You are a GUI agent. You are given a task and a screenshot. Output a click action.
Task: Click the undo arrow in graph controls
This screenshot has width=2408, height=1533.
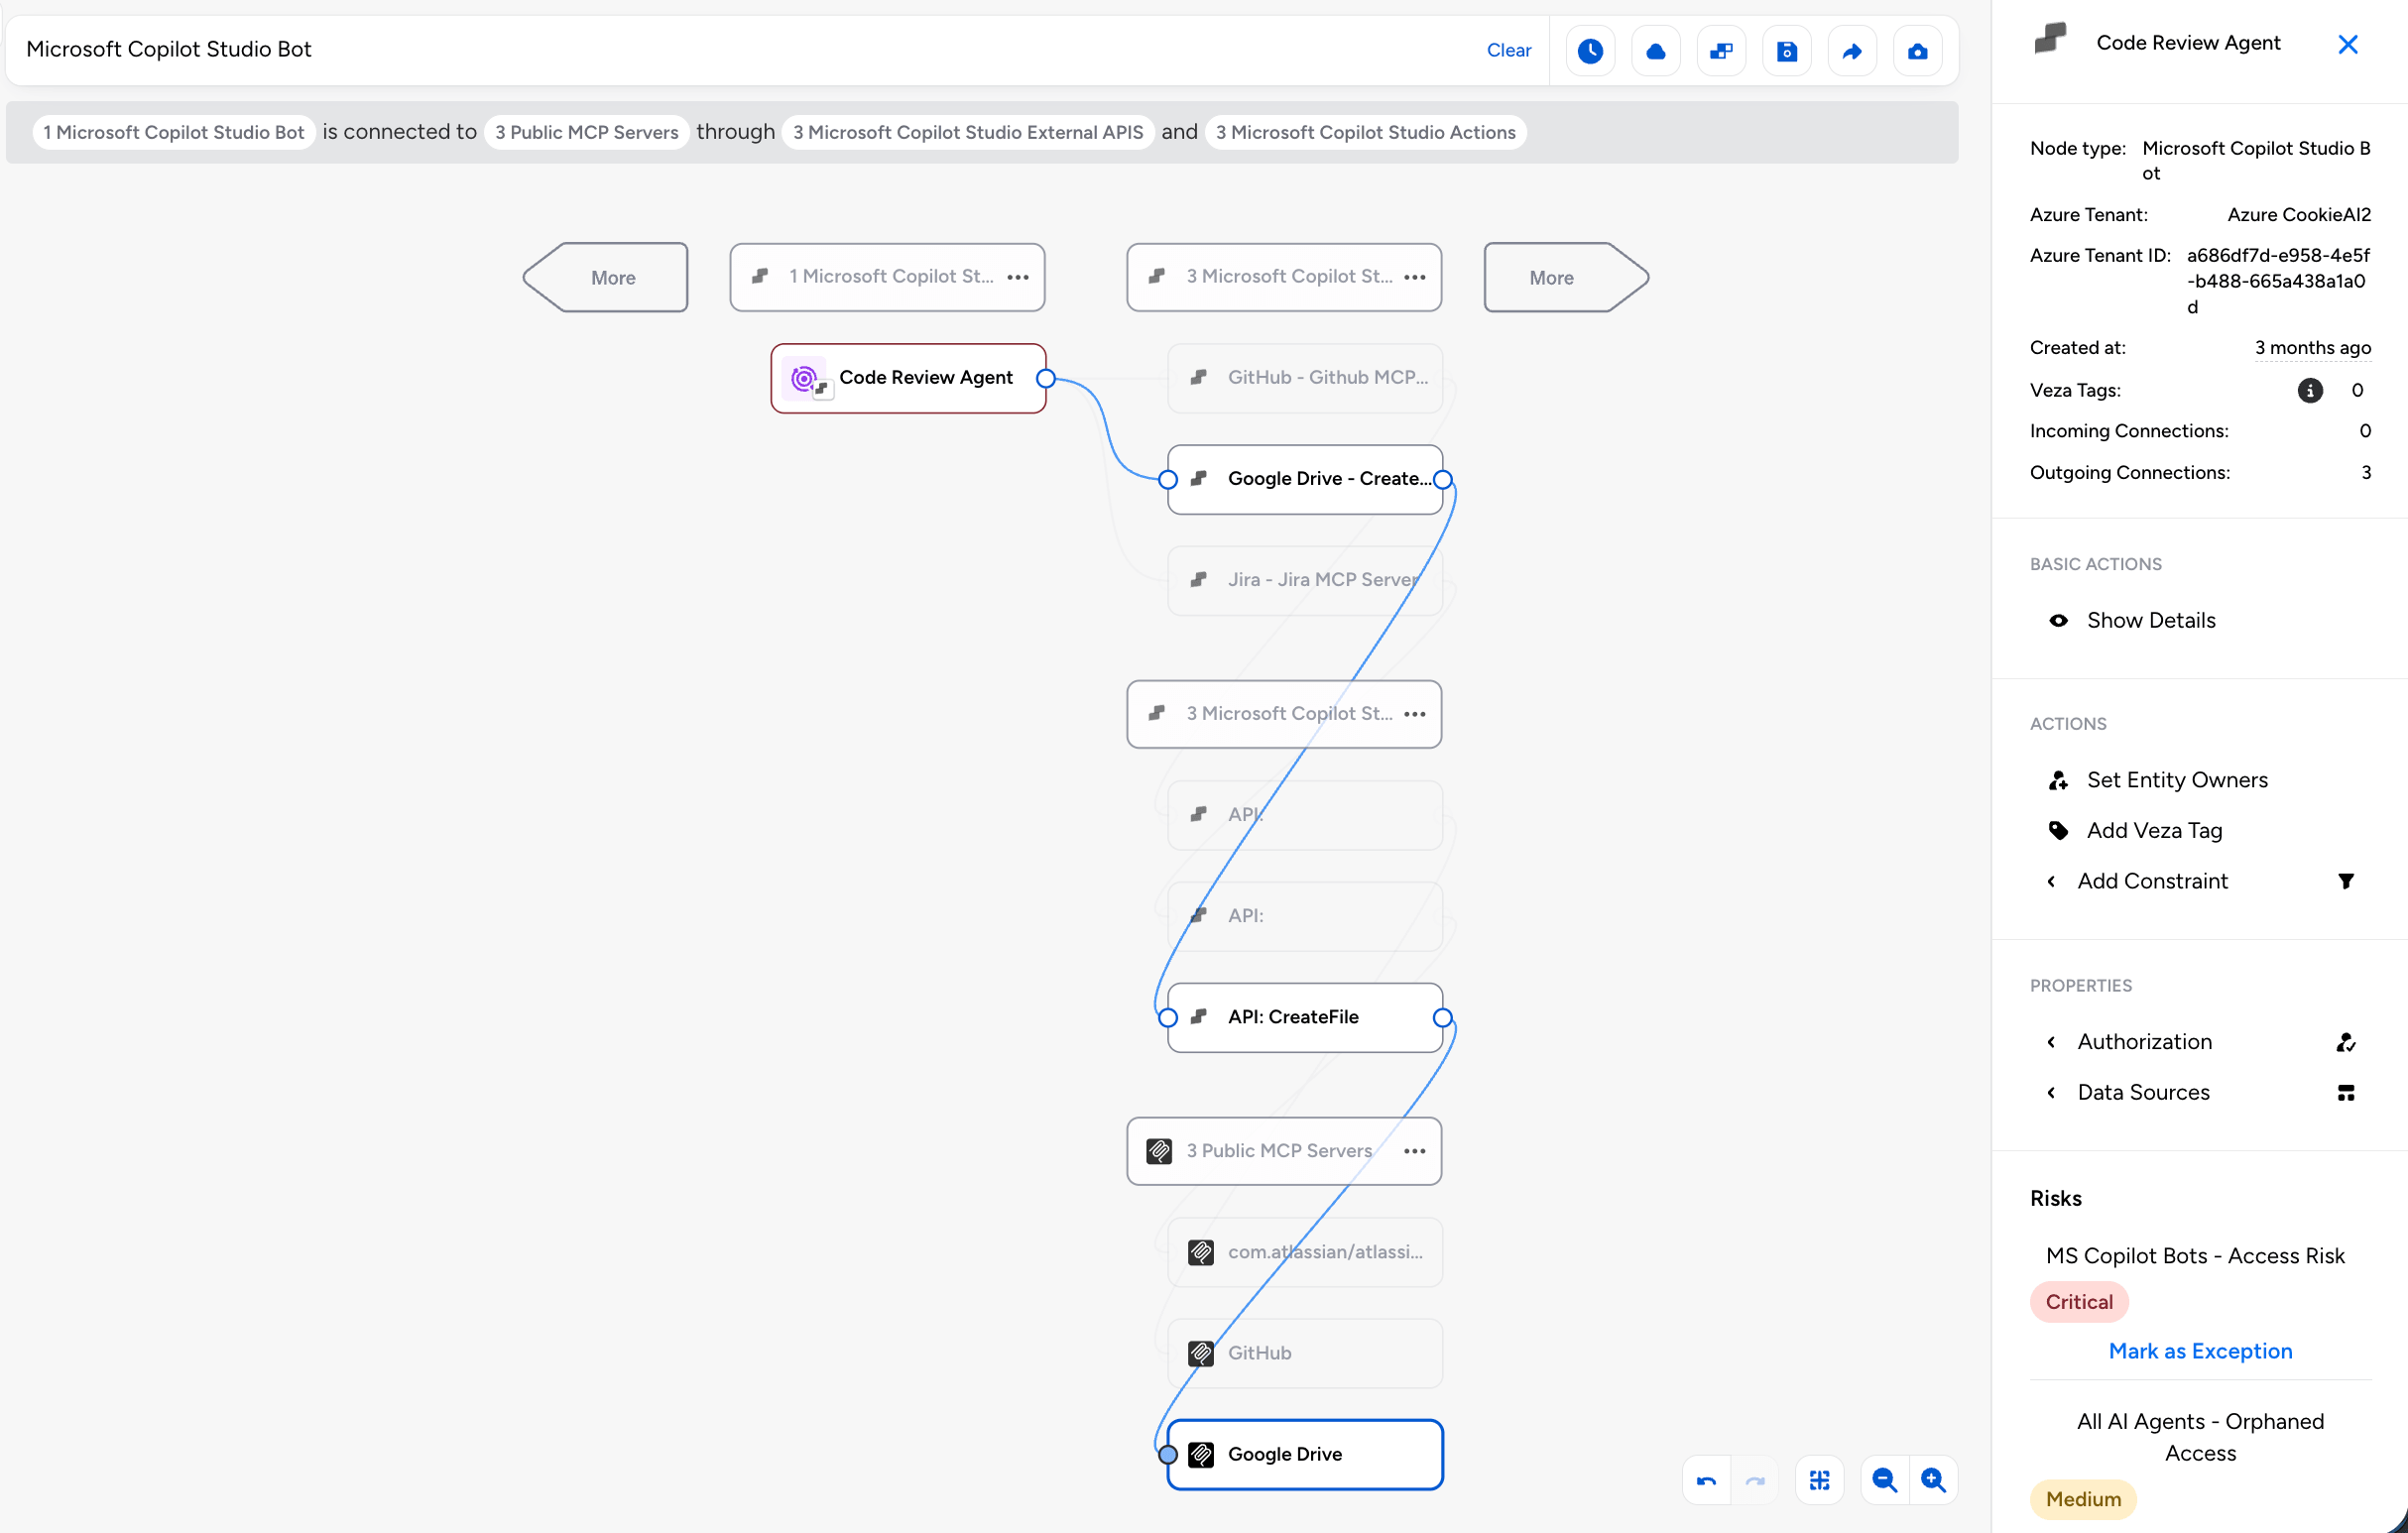point(1706,1480)
